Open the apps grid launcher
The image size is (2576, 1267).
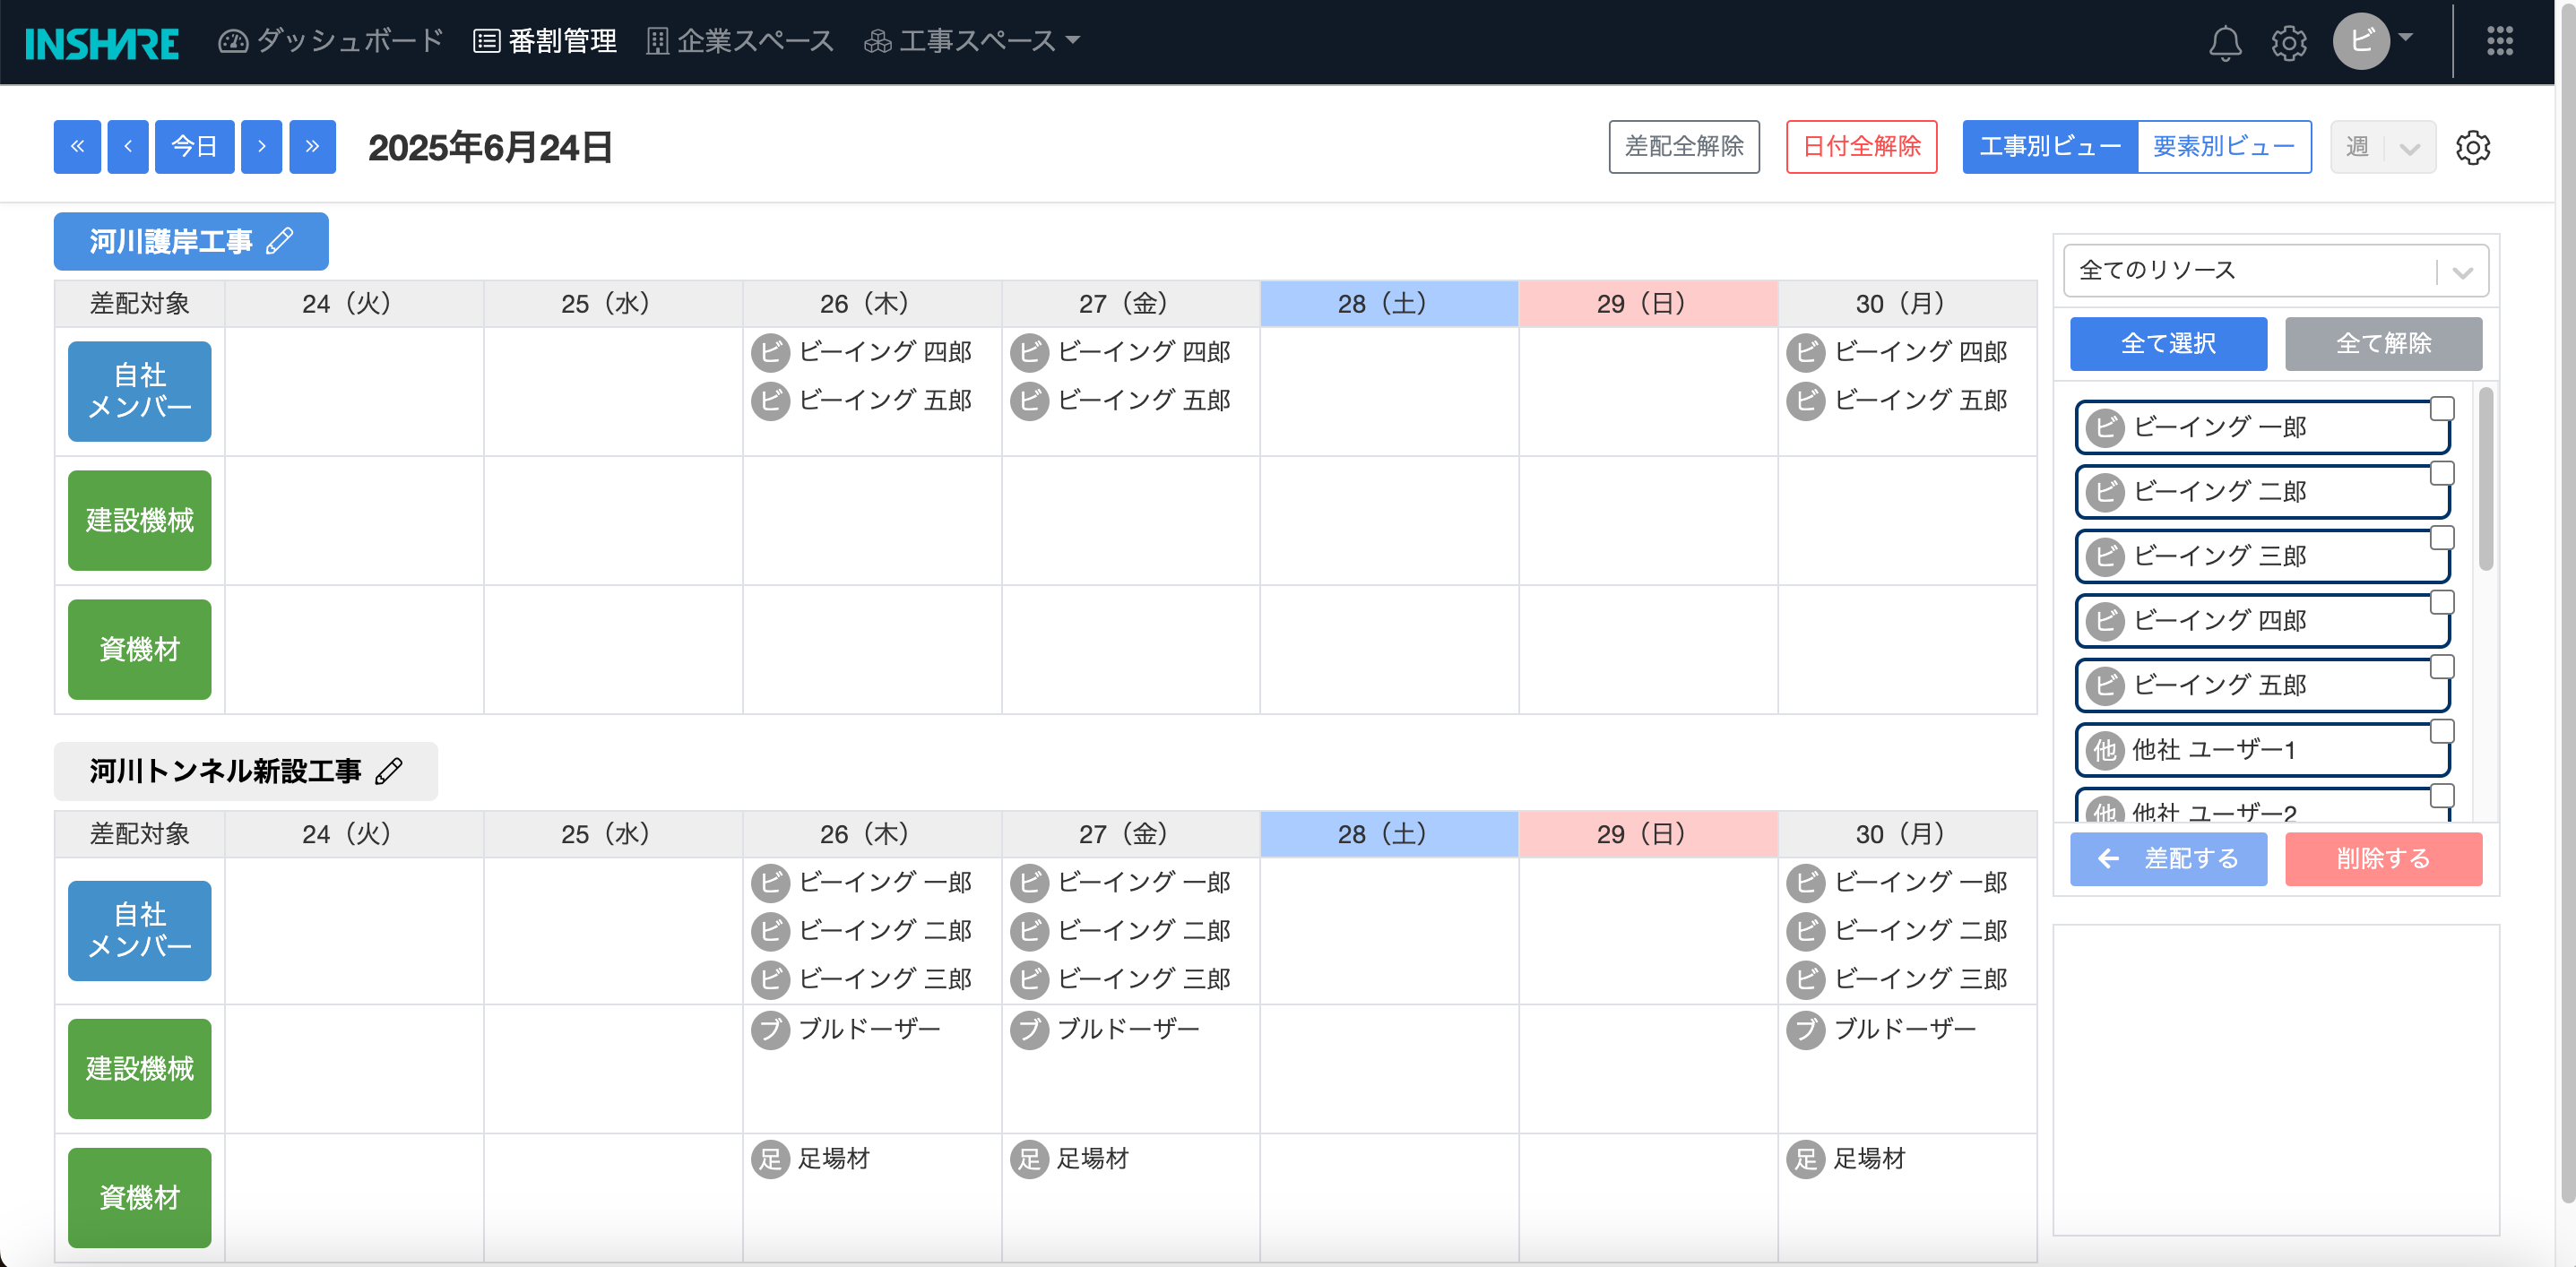[x=2500, y=41]
